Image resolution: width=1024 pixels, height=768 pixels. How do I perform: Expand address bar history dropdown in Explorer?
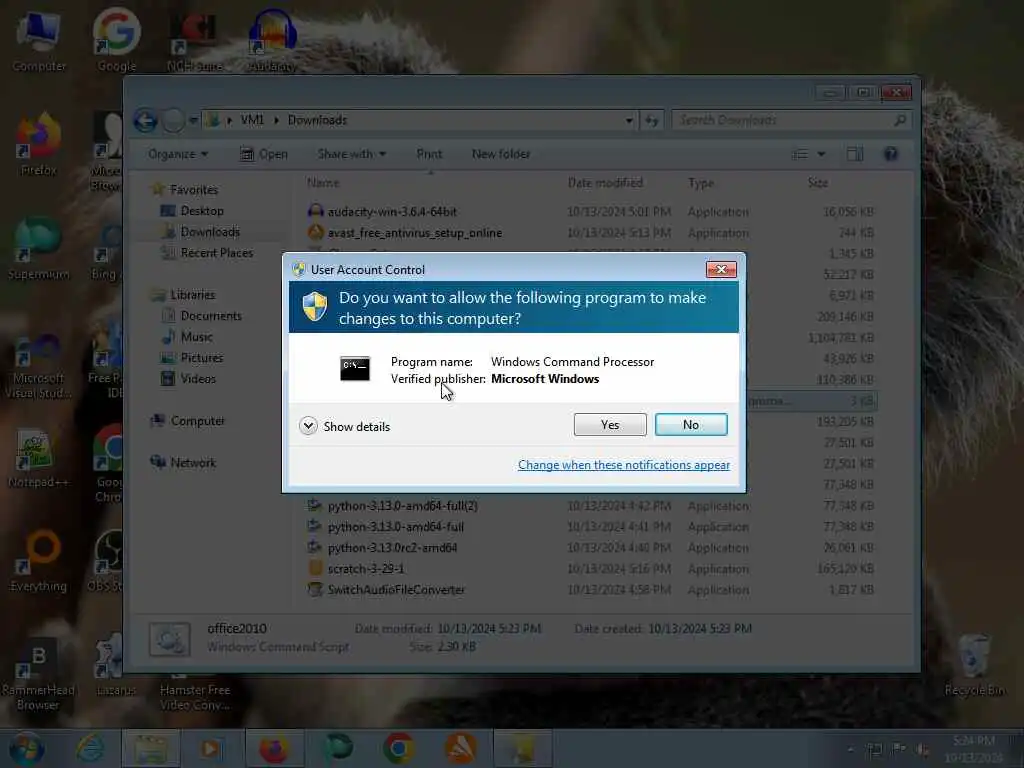pos(629,120)
